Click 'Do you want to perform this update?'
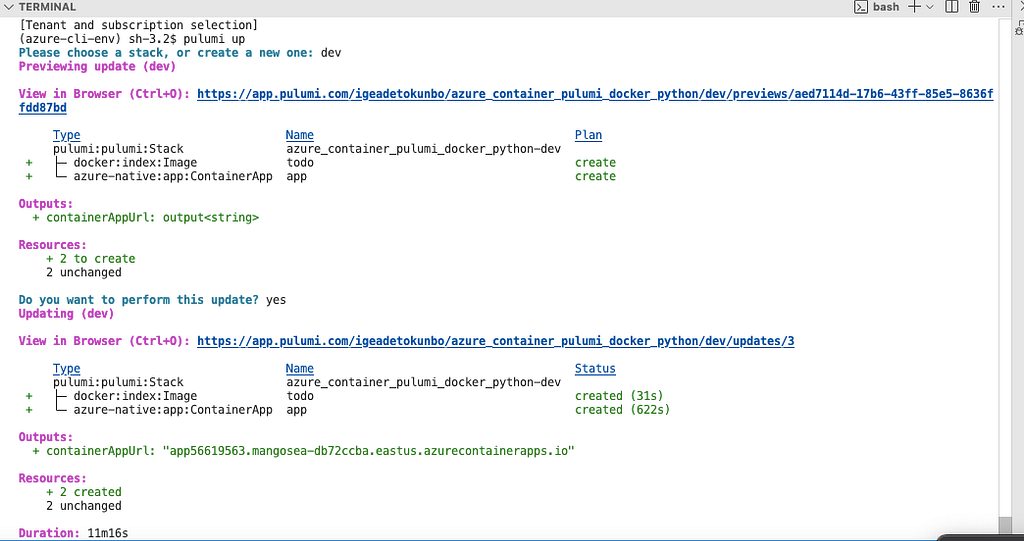1024x541 pixels. [138, 300]
